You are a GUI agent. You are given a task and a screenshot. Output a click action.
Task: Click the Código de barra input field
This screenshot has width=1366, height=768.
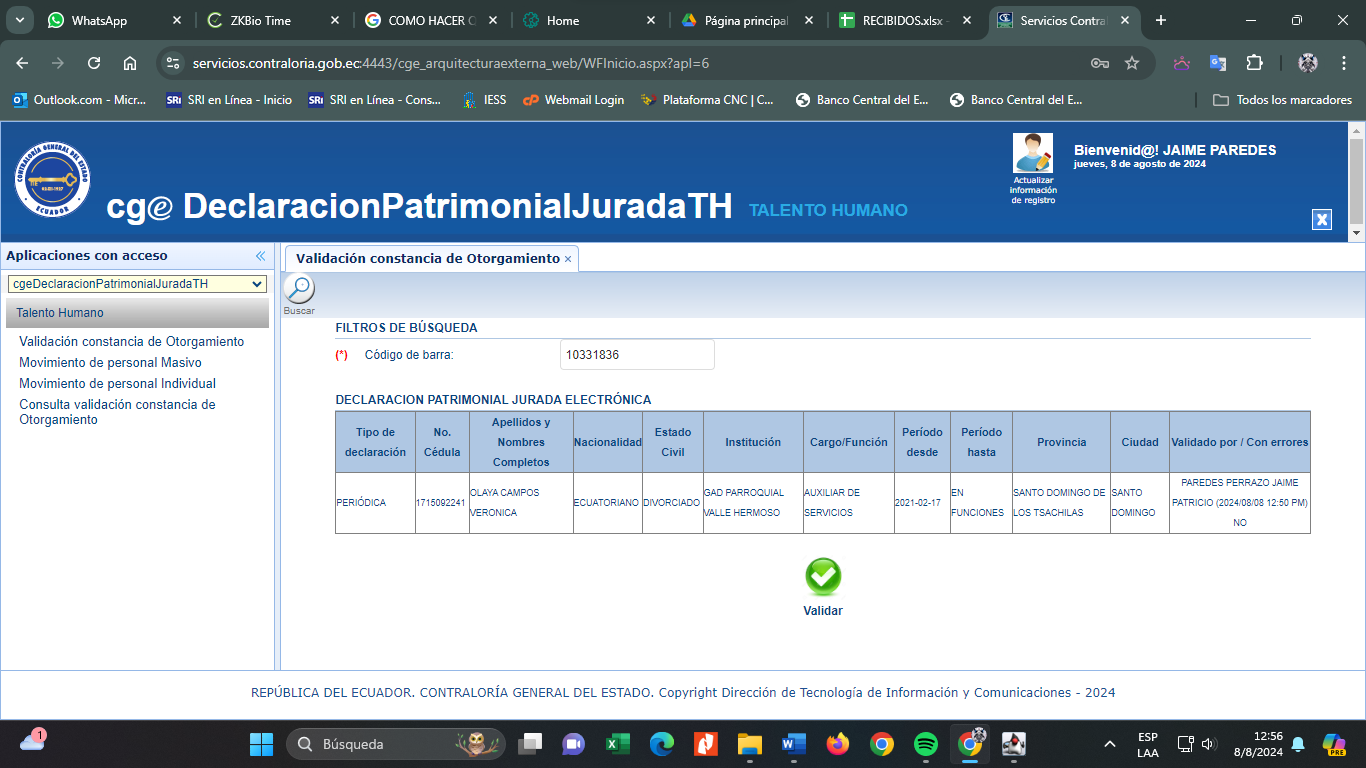tap(637, 355)
